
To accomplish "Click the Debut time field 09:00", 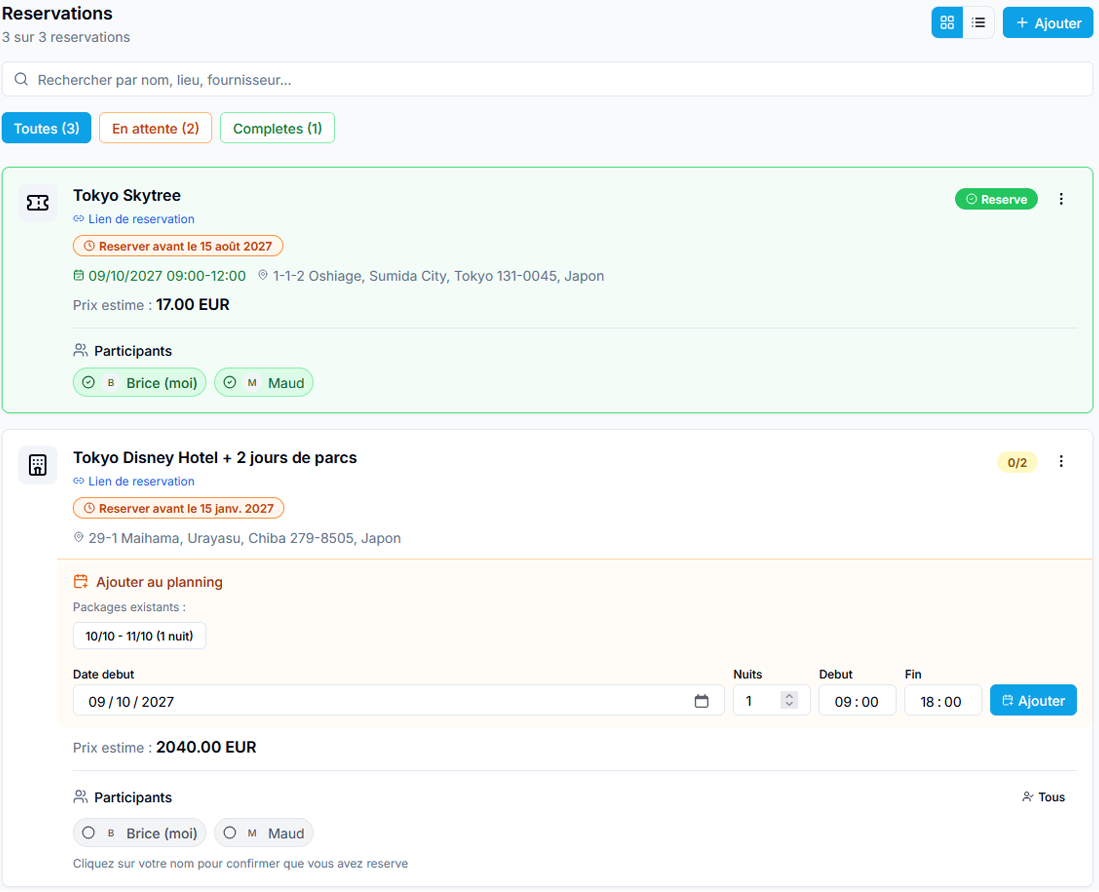I will [x=857, y=701].
